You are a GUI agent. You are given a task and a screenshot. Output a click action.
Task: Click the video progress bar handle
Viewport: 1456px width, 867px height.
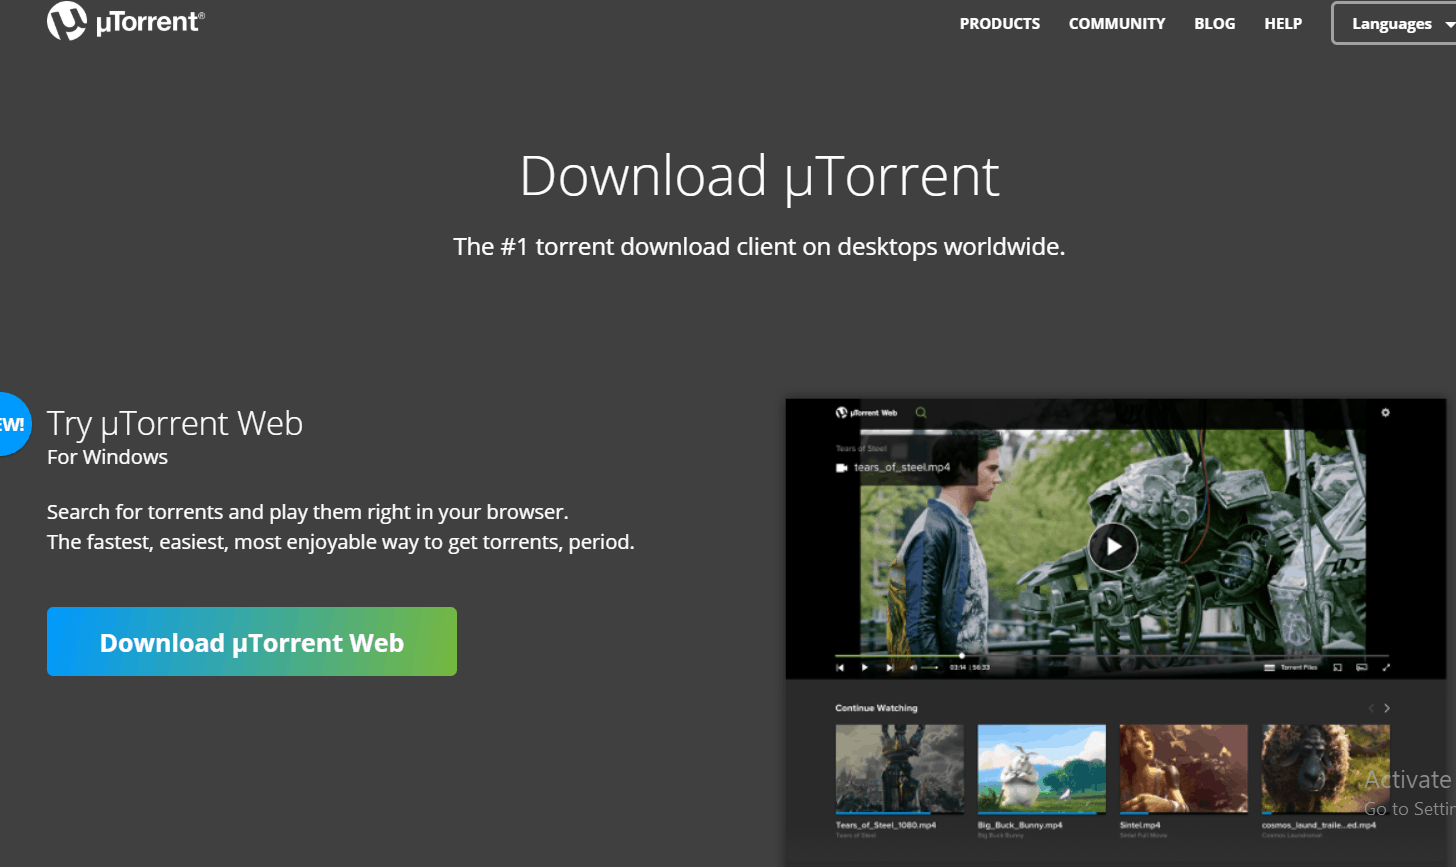(x=962, y=656)
